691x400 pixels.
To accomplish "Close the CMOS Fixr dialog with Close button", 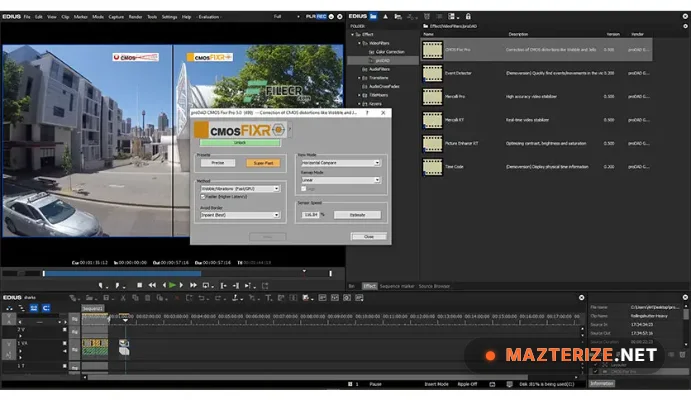I will pos(369,237).
